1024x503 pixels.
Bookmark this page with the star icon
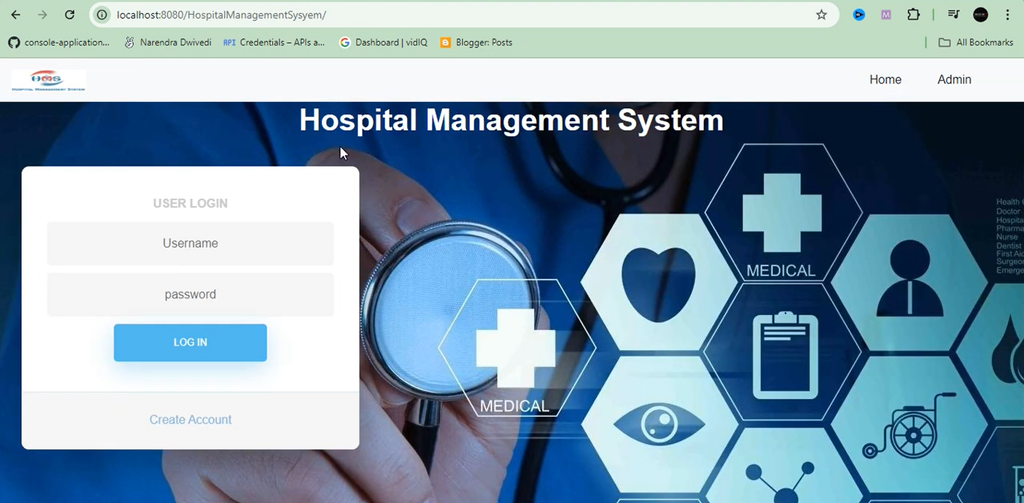pos(822,14)
